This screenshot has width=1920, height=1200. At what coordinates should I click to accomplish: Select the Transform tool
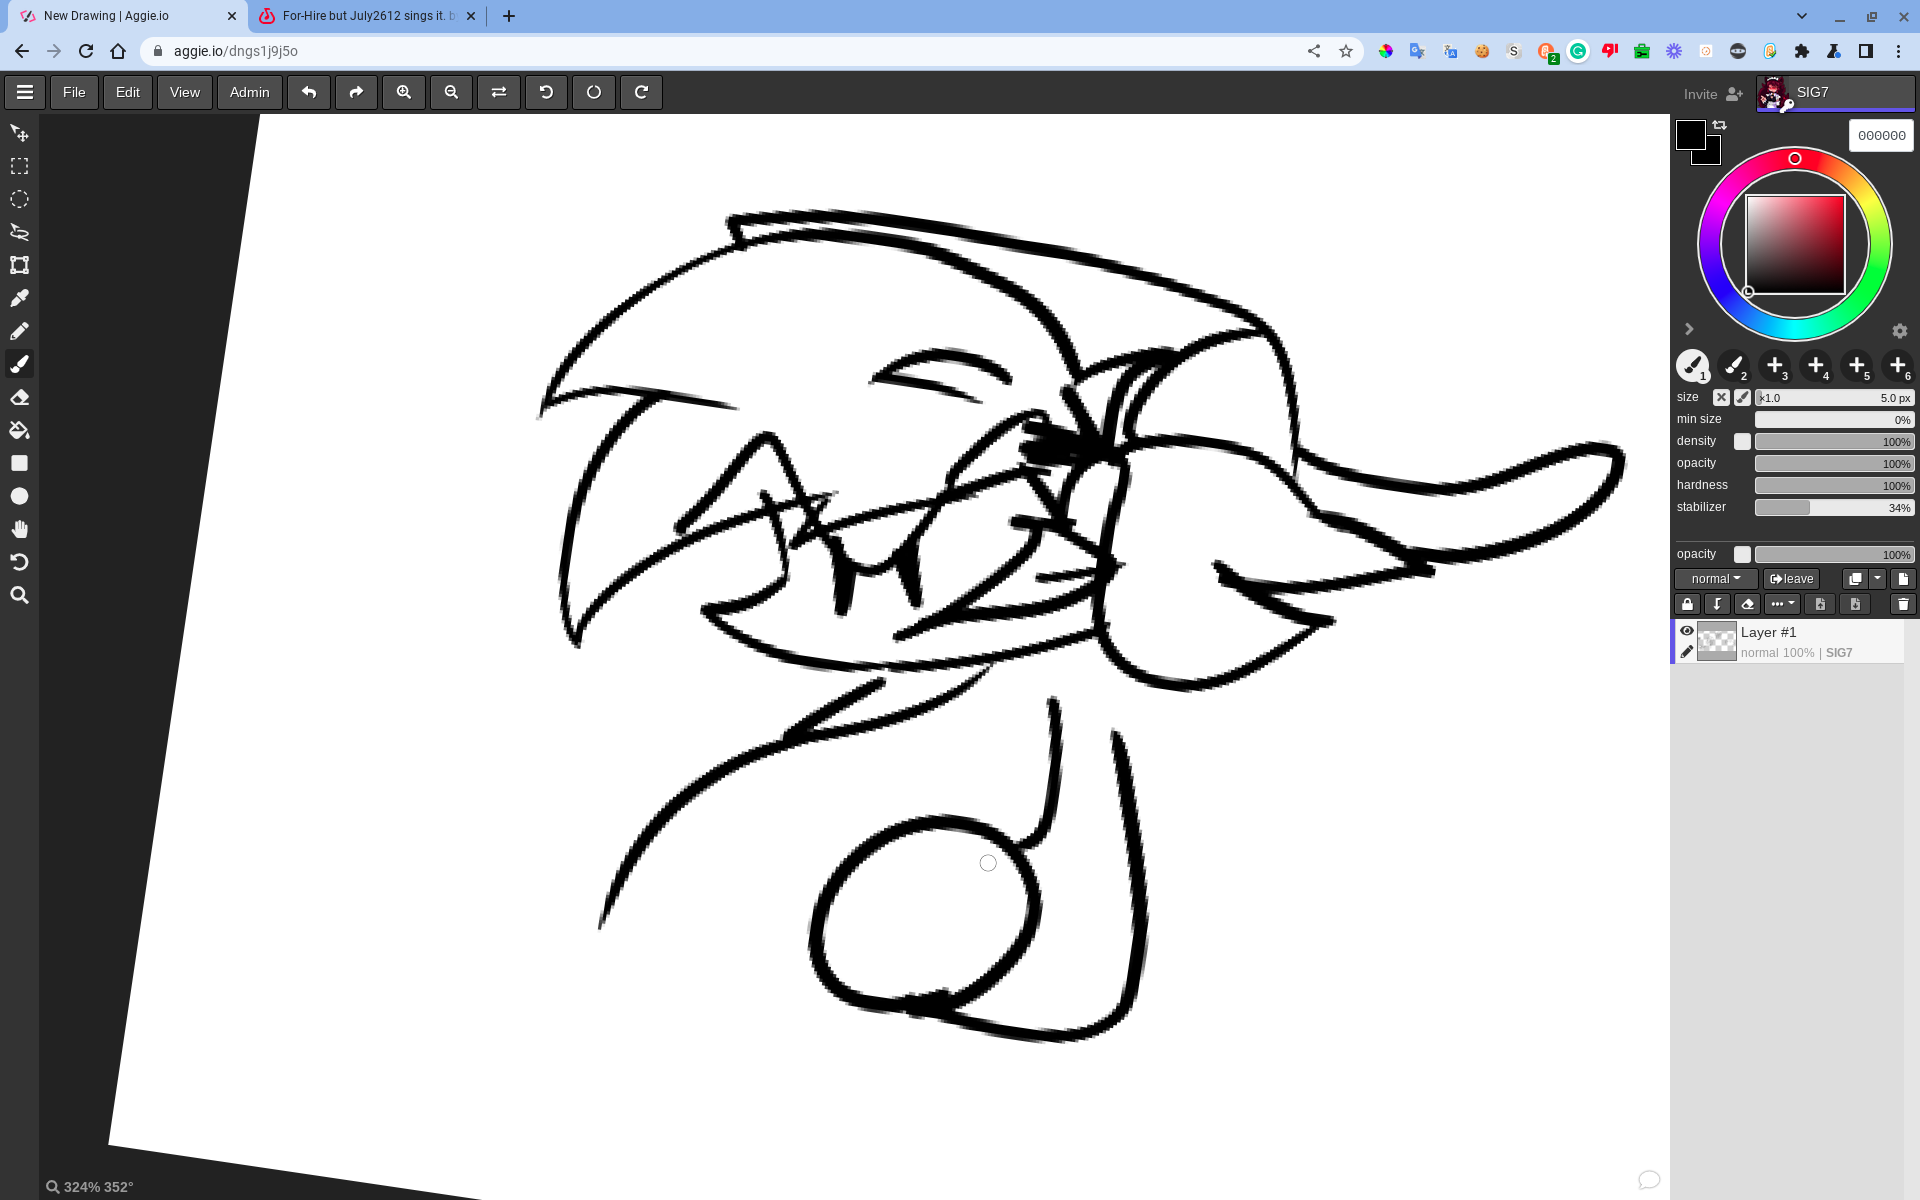point(19,265)
